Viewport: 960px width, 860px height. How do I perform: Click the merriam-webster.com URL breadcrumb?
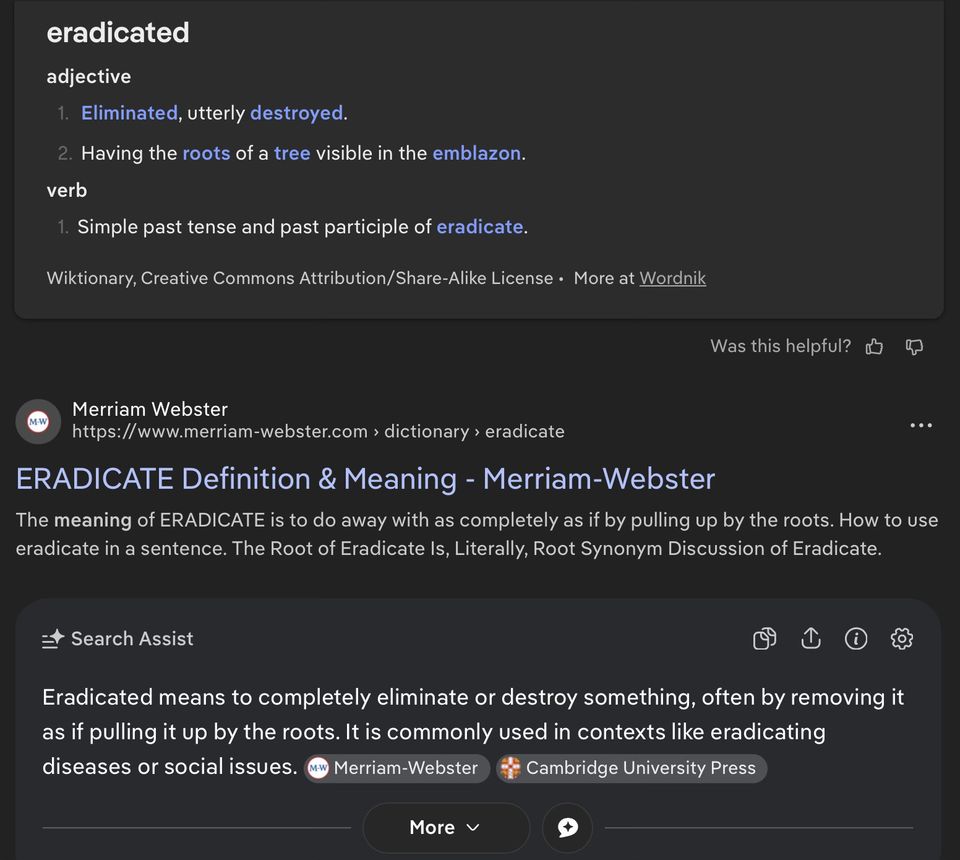[318, 432]
